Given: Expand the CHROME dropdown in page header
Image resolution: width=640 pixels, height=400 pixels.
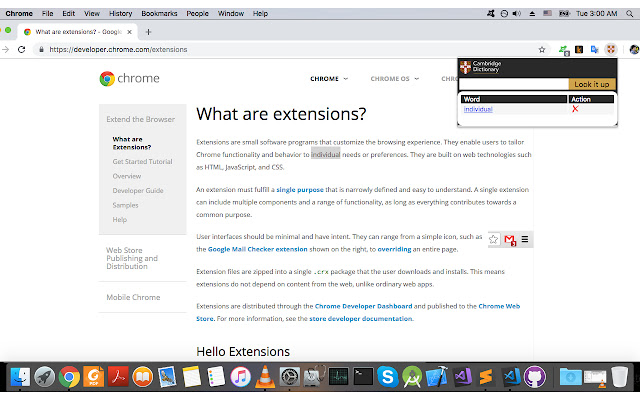Looking at the screenshot, I should (329, 78).
